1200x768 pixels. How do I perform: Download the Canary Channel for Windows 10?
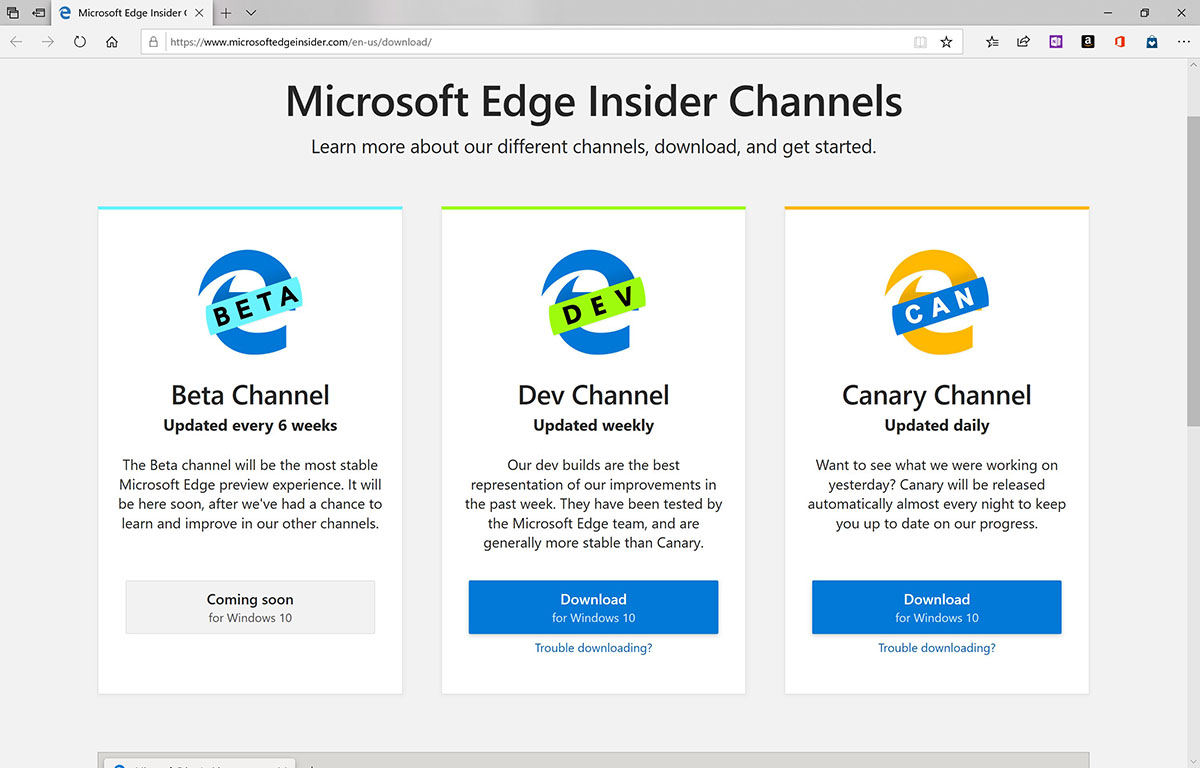coord(937,607)
